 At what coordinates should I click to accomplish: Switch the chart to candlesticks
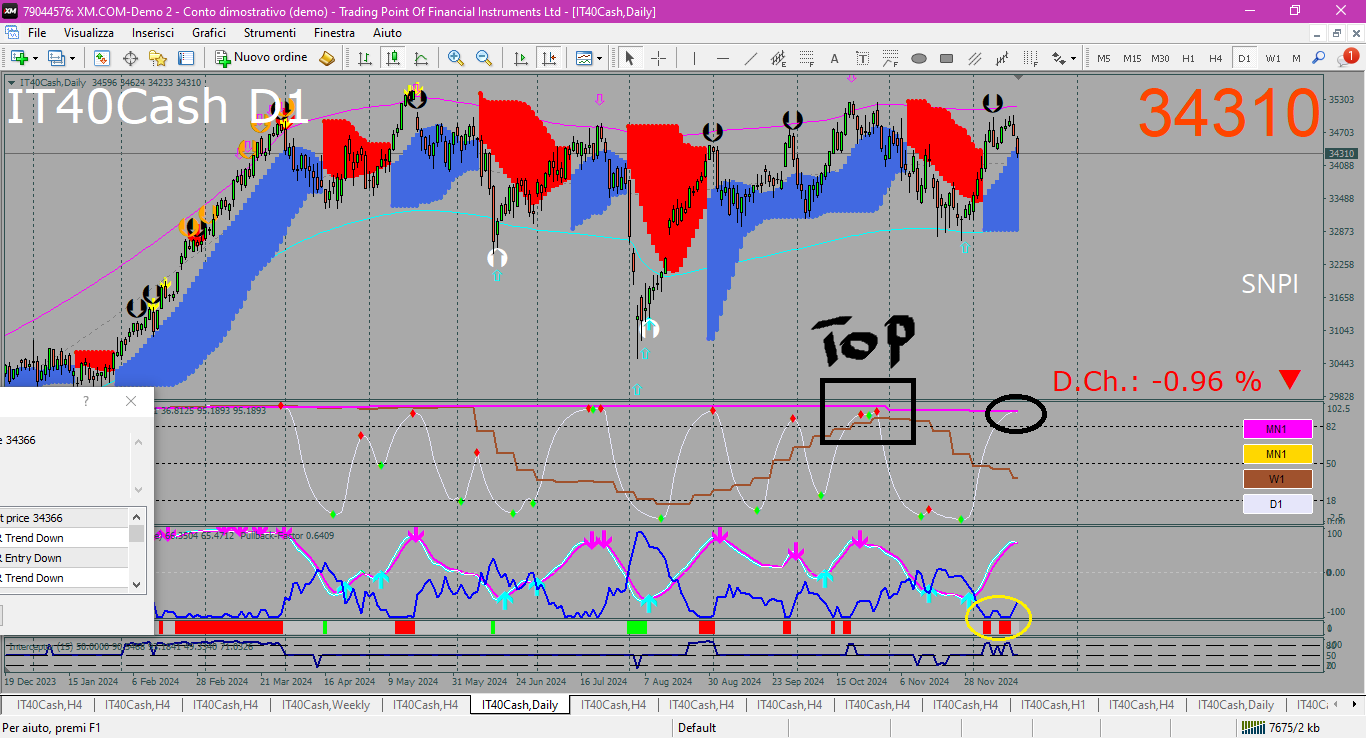pyautogui.click(x=393, y=58)
